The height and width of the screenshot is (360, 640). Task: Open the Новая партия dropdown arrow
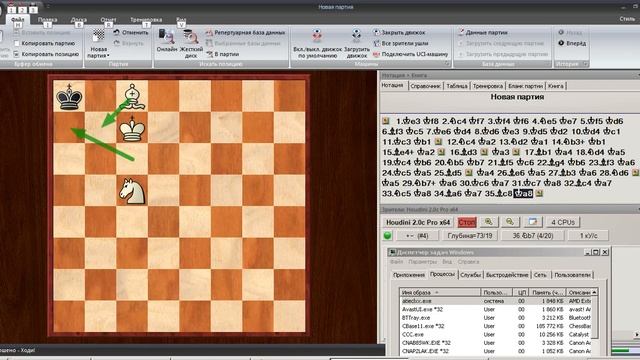108,56
